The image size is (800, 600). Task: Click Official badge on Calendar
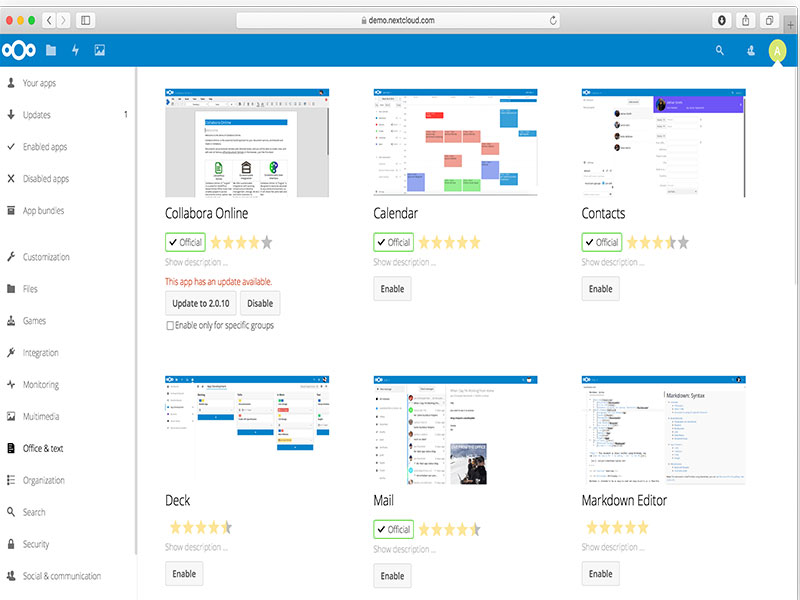pos(393,242)
